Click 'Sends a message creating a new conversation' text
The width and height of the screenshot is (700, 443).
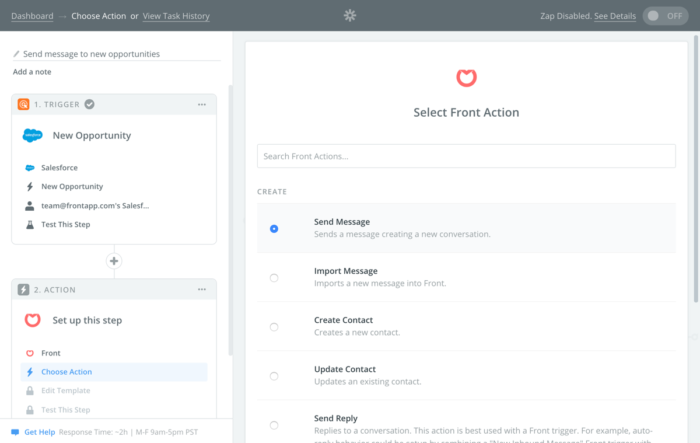point(402,234)
